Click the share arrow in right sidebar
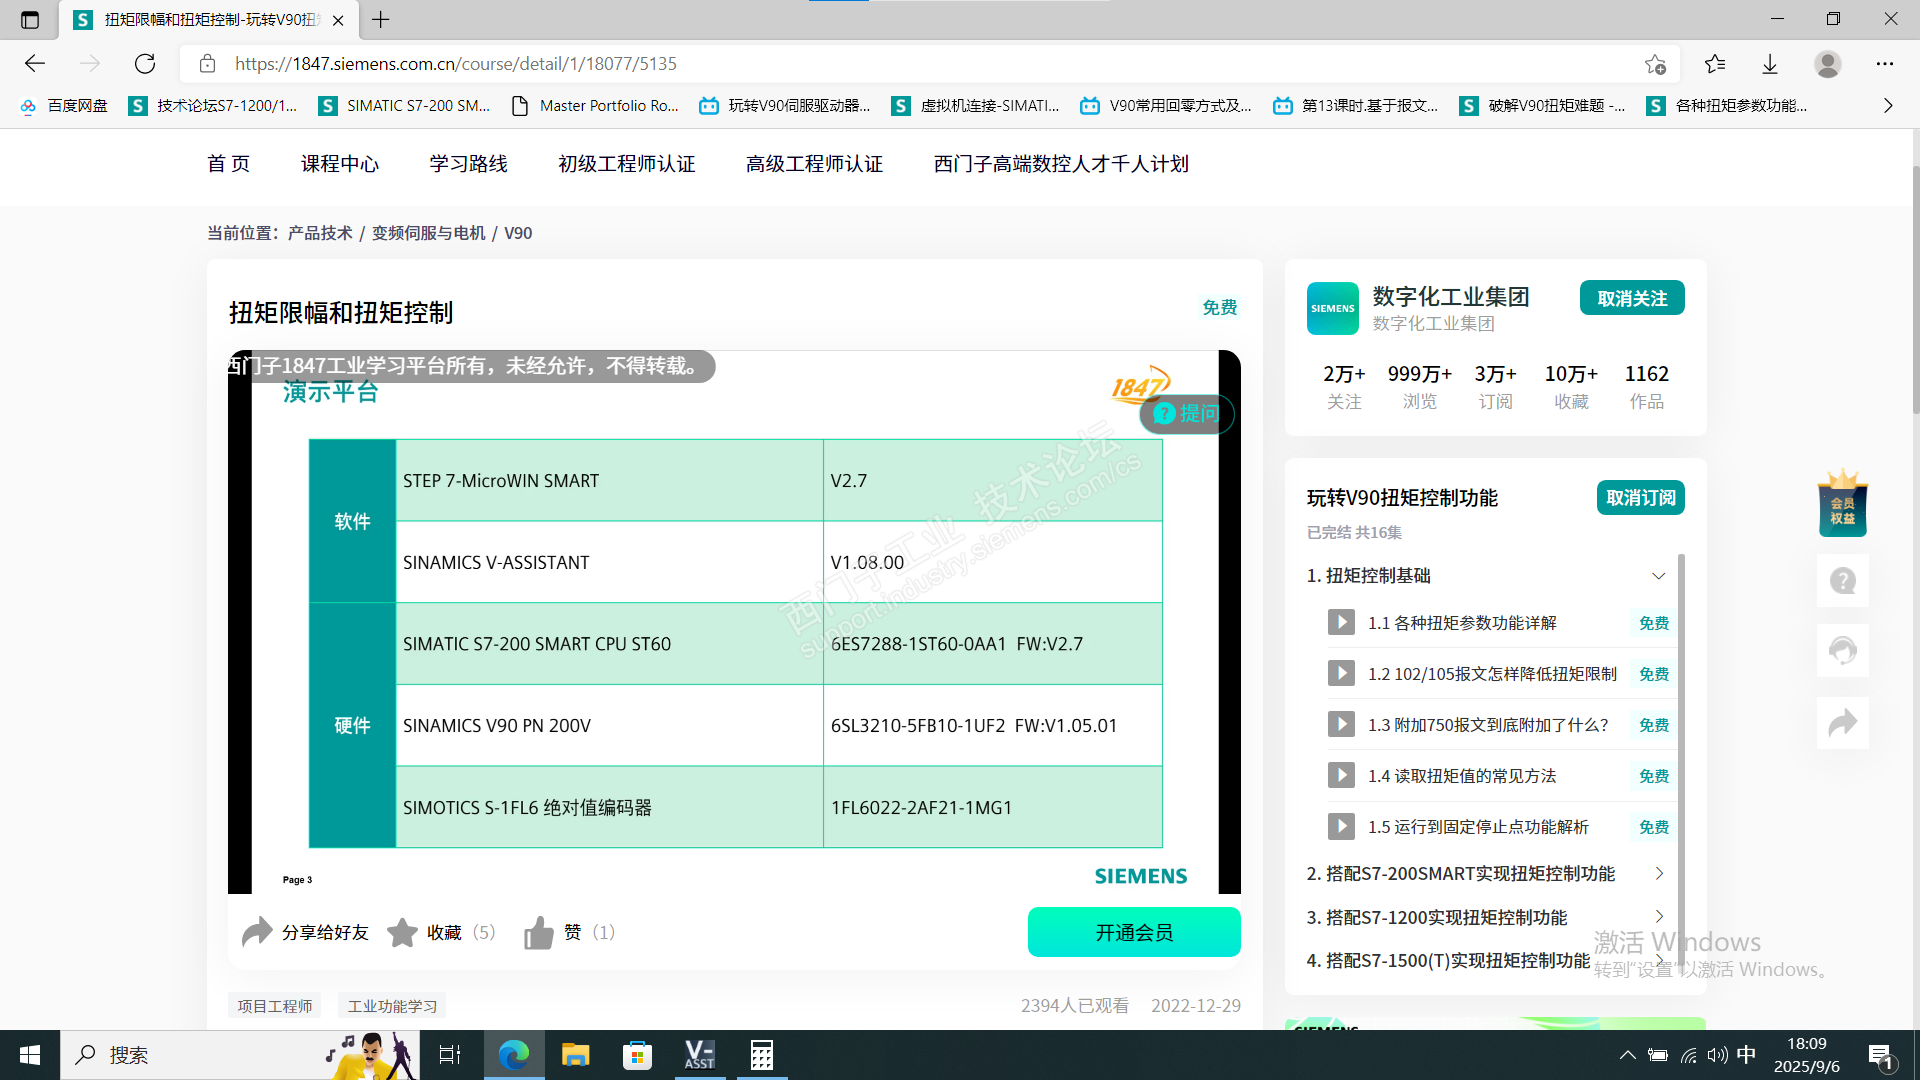The width and height of the screenshot is (1920, 1080). [x=1842, y=722]
